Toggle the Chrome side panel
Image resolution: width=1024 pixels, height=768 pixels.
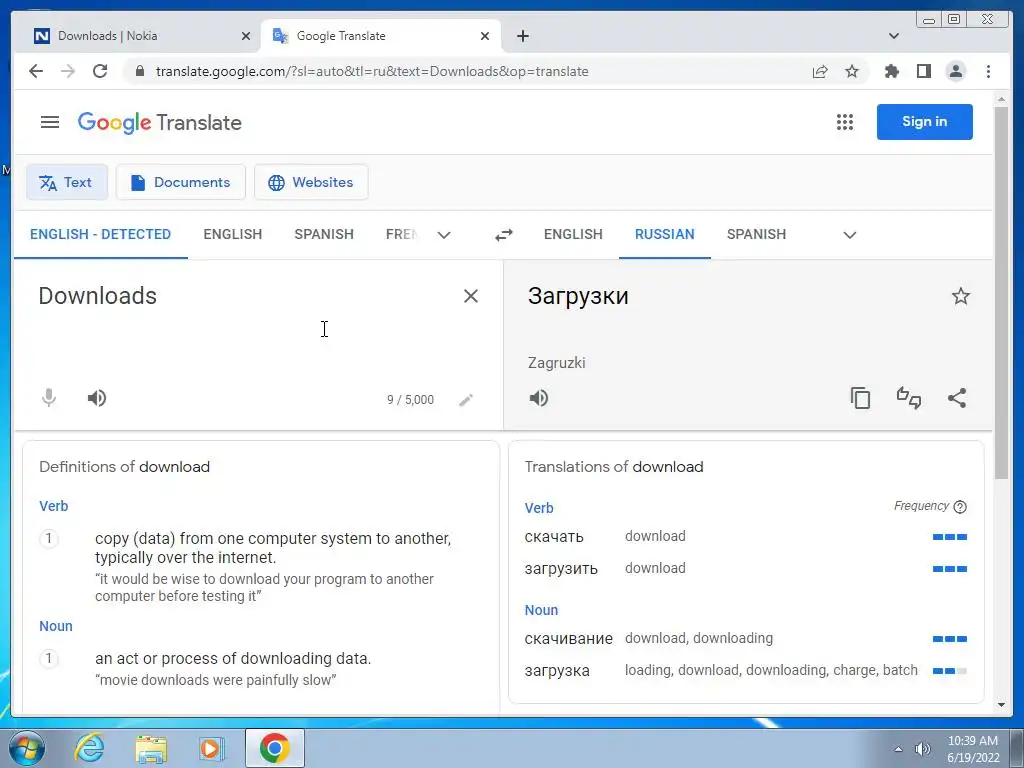tap(923, 71)
